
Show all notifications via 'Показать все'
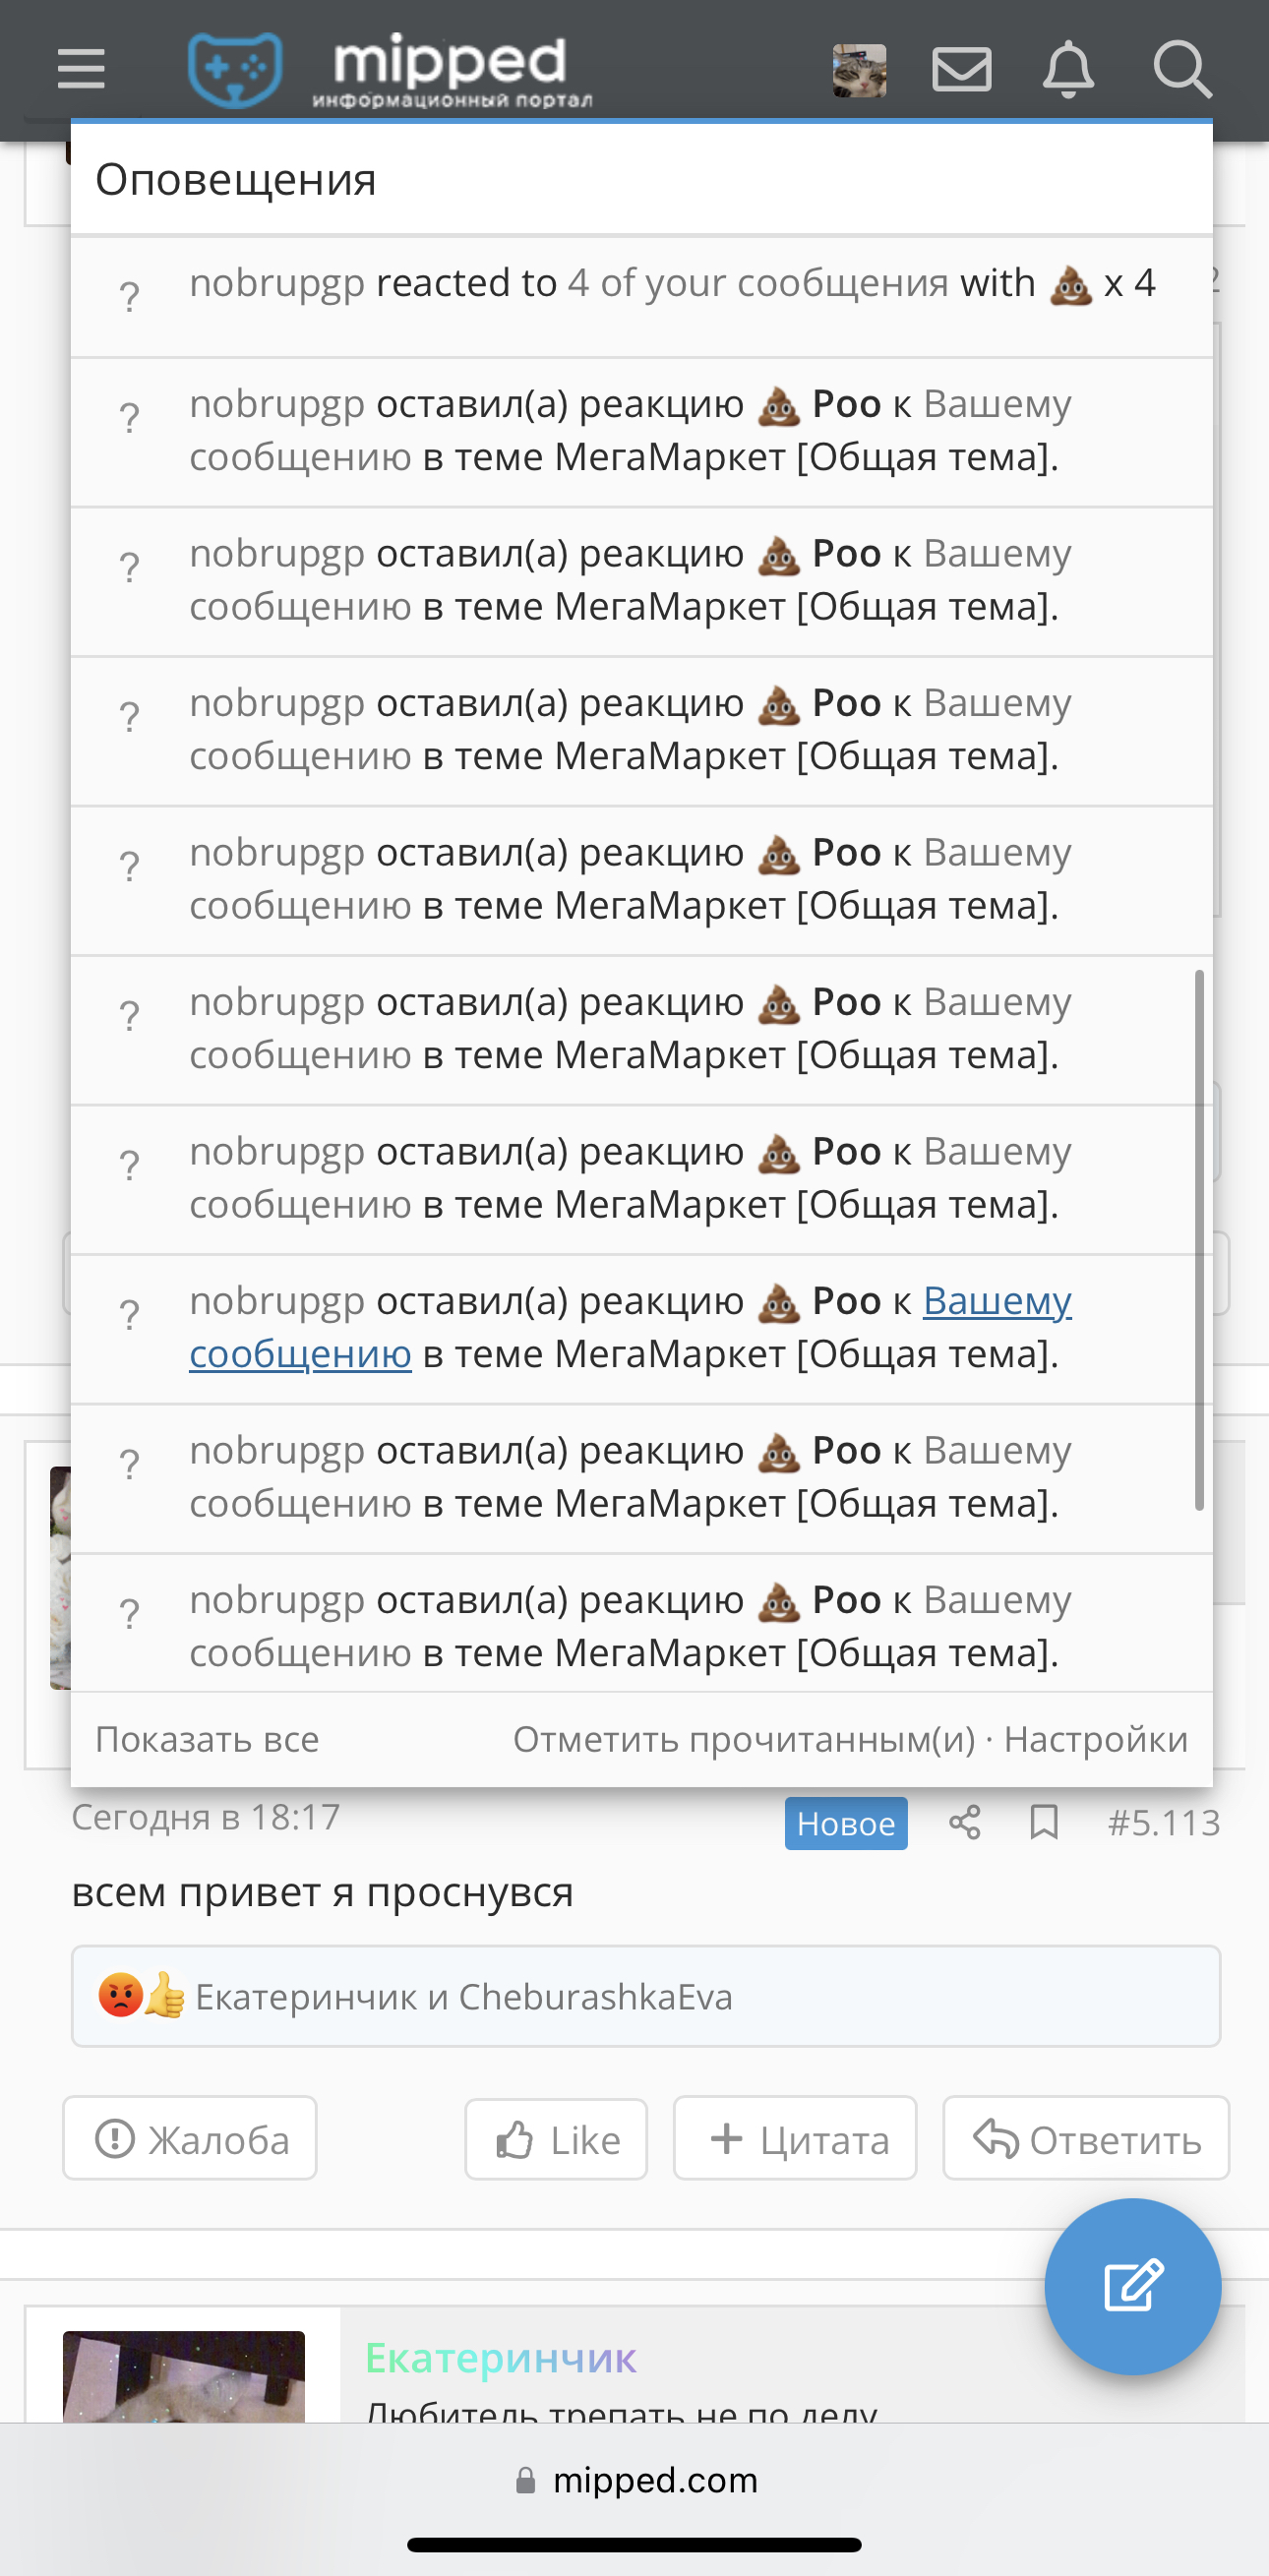coord(207,1739)
